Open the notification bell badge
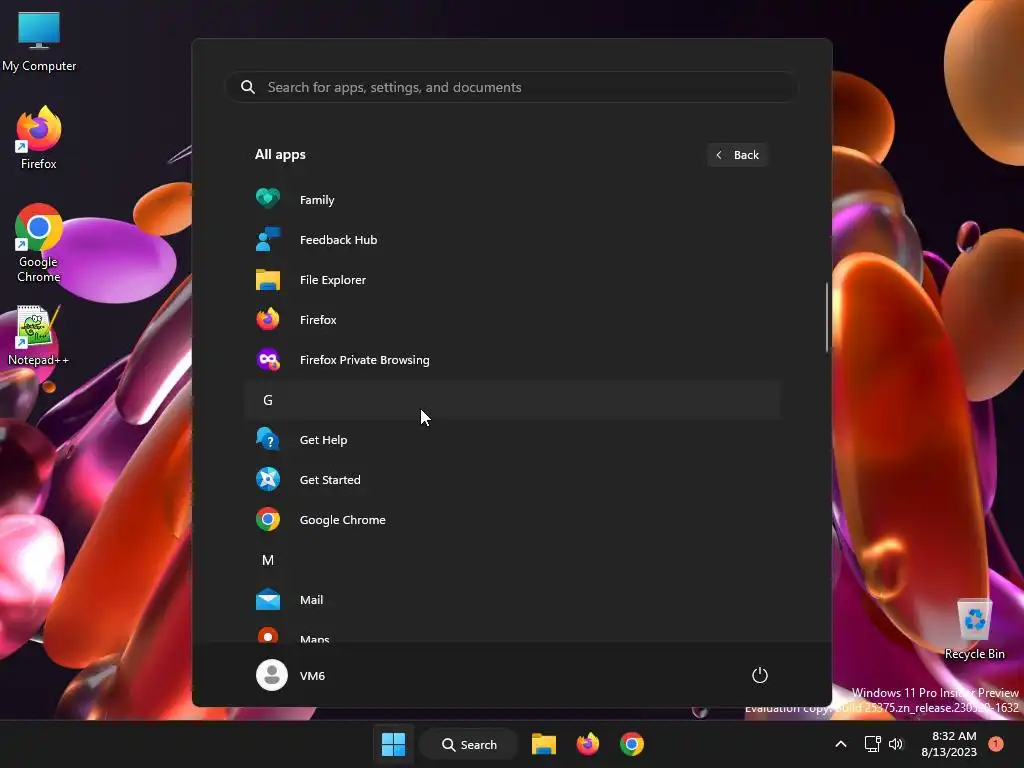 click(996, 744)
